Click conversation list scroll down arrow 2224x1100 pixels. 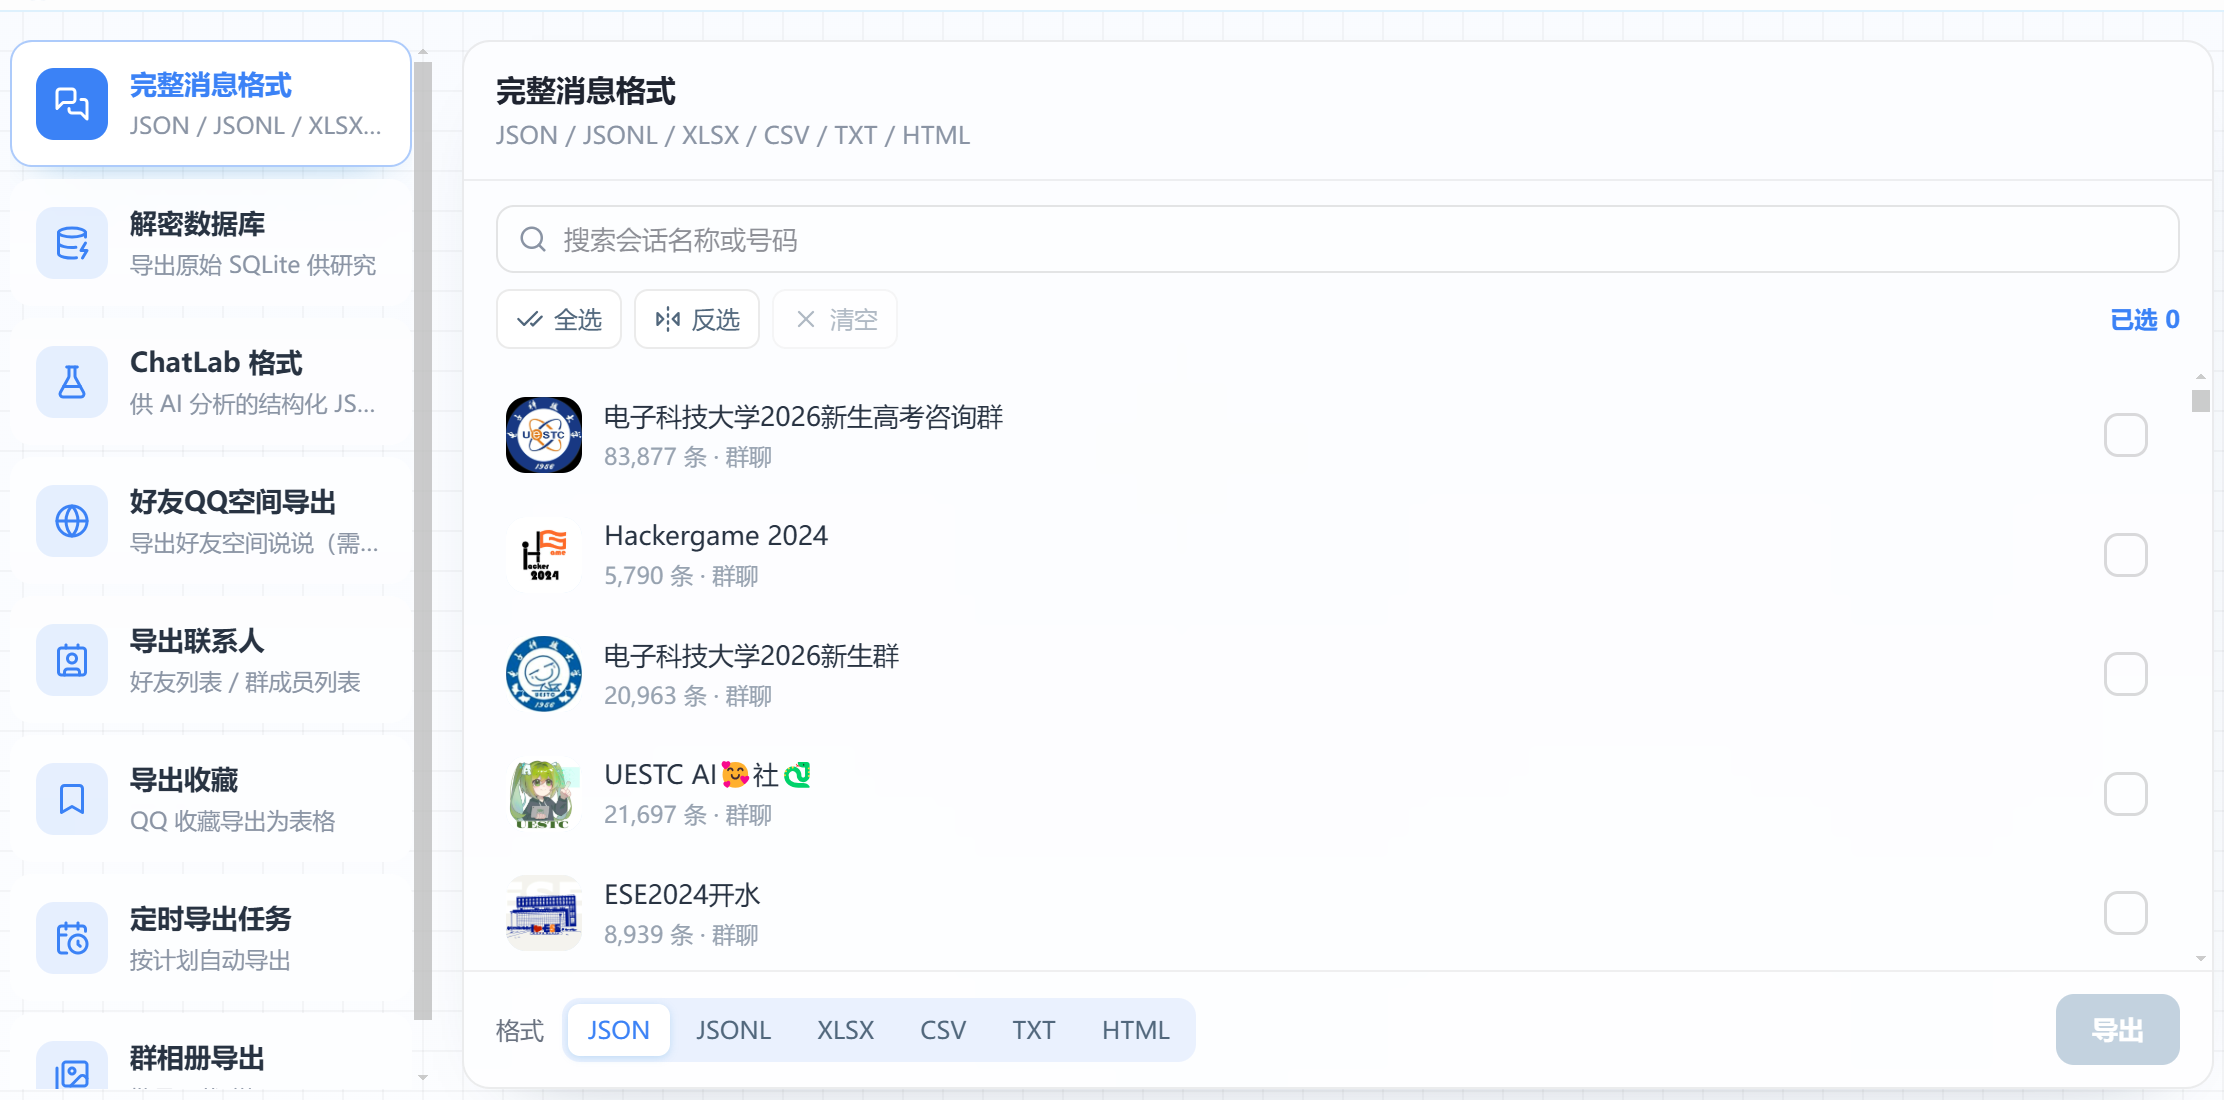[2201, 958]
